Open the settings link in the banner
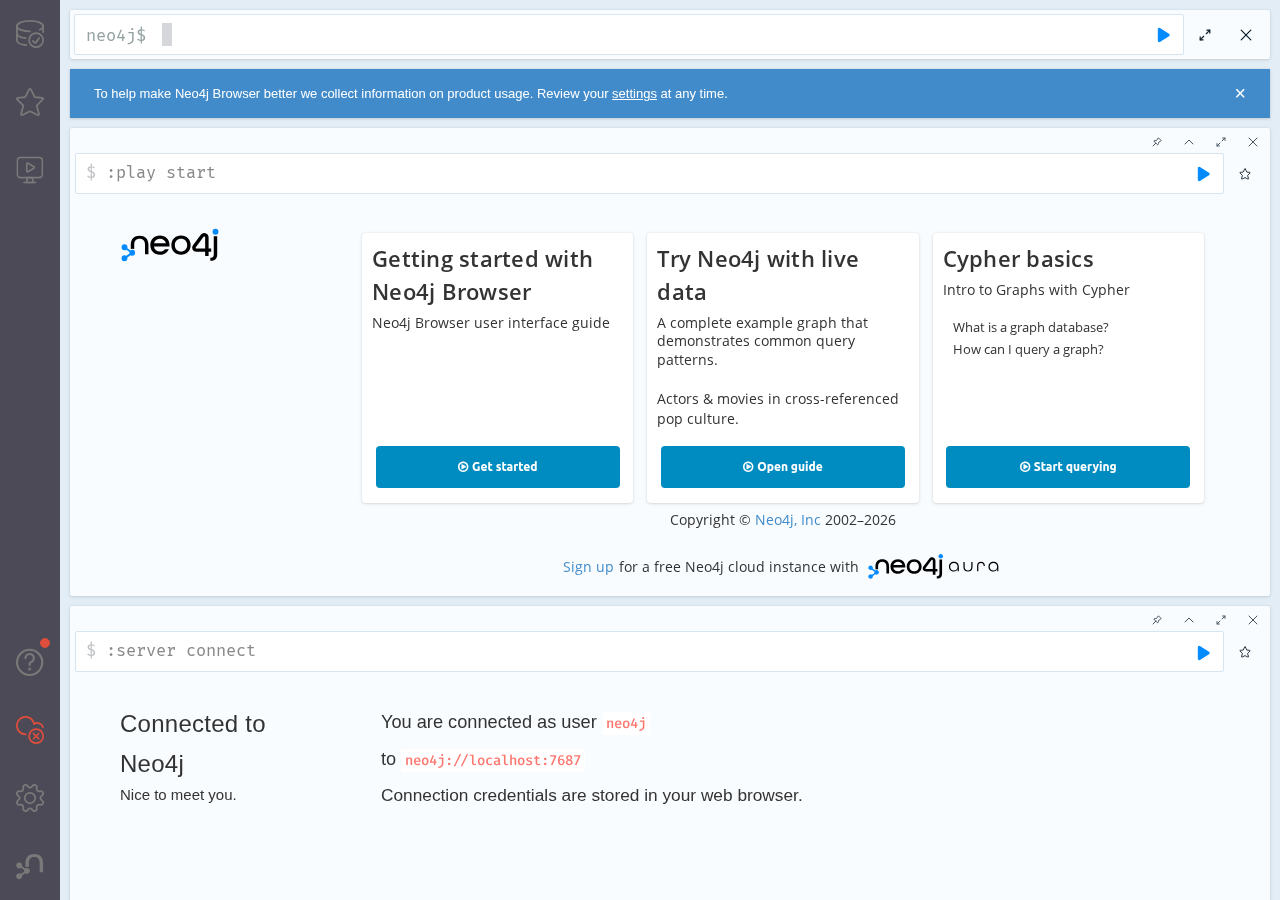This screenshot has width=1280, height=900. (x=634, y=94)
